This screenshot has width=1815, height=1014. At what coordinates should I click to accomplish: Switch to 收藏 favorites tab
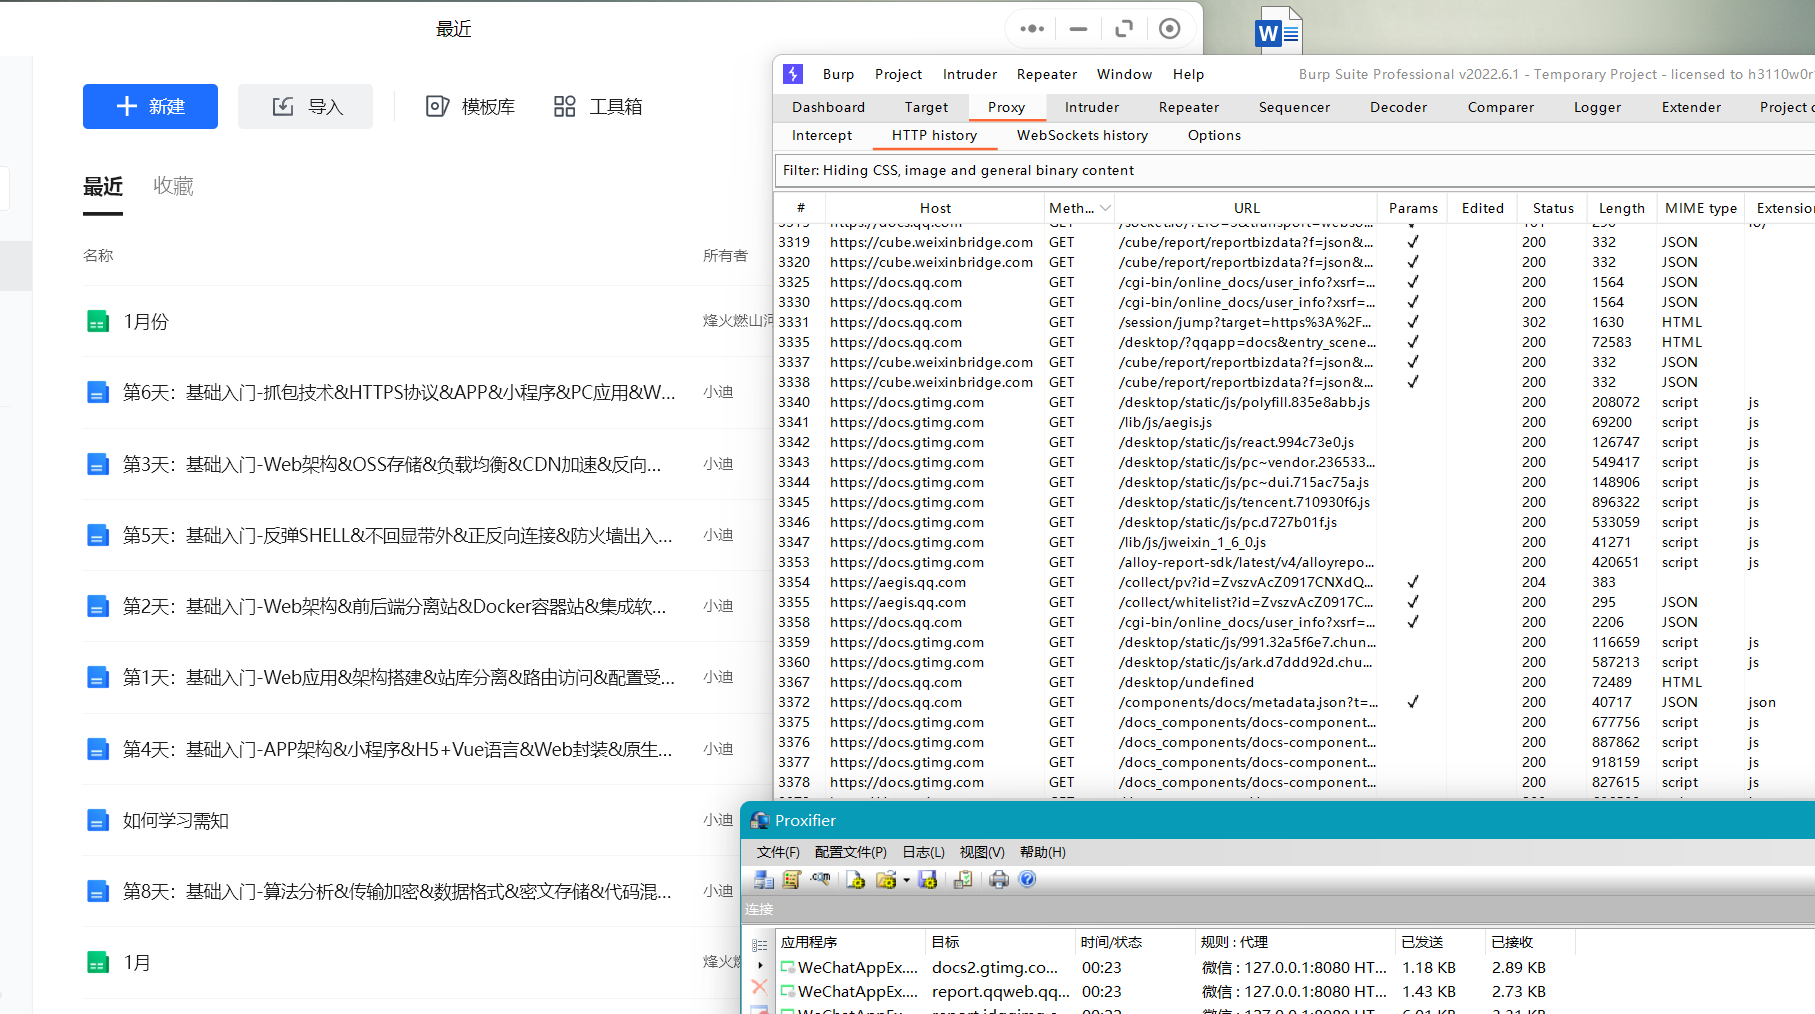coord(173,186)
